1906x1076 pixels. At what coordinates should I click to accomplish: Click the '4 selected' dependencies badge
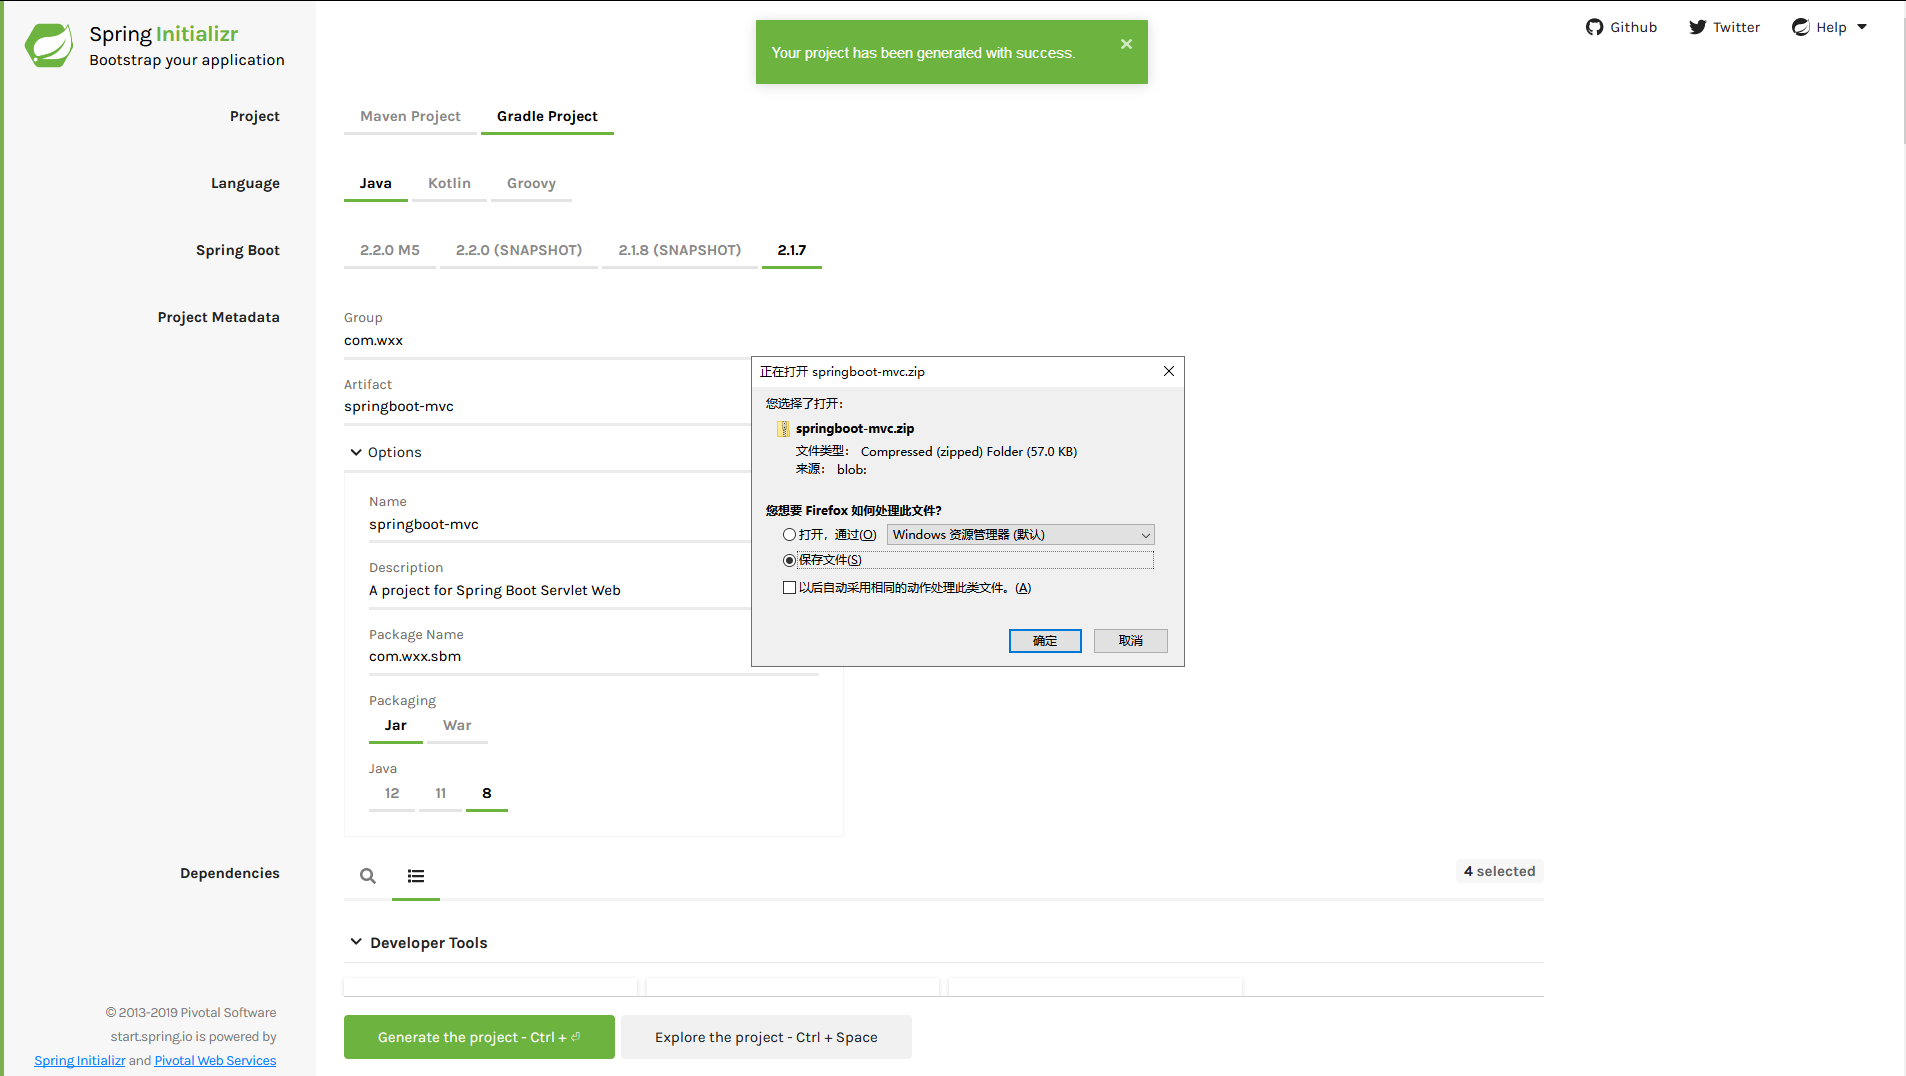pos(1499,871)
